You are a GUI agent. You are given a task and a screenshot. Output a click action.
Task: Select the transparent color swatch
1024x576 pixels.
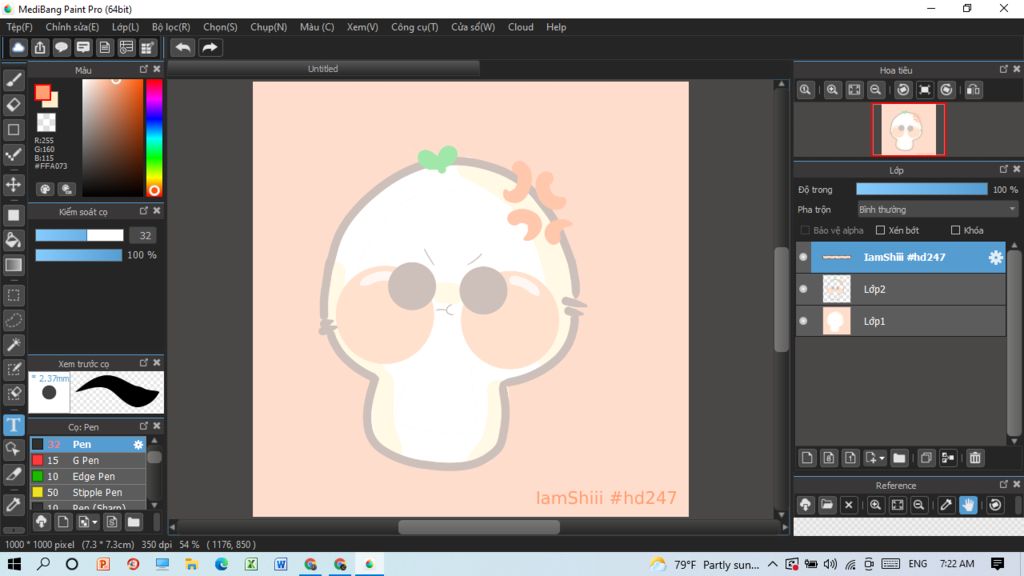[46, 122]
